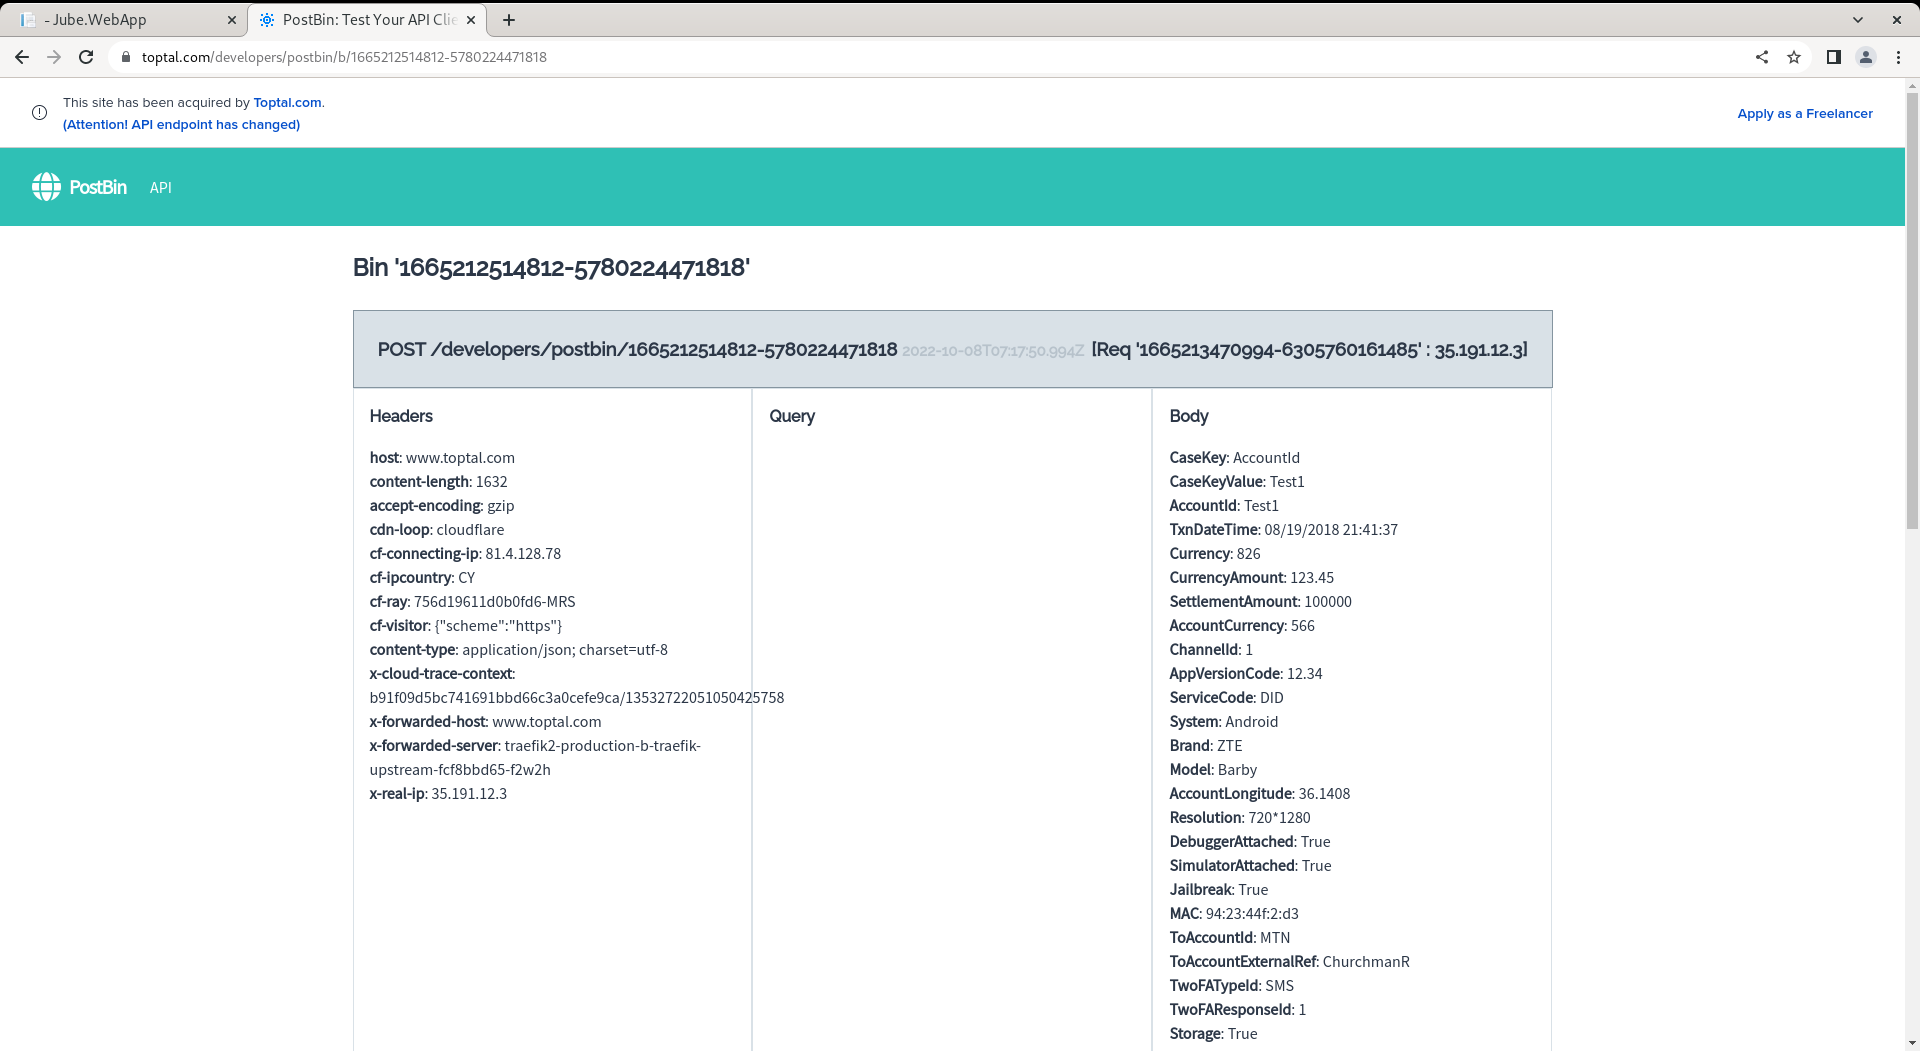Select AccountCurrency 566 field
1920x1051 pixels.
click(1242, 625)
